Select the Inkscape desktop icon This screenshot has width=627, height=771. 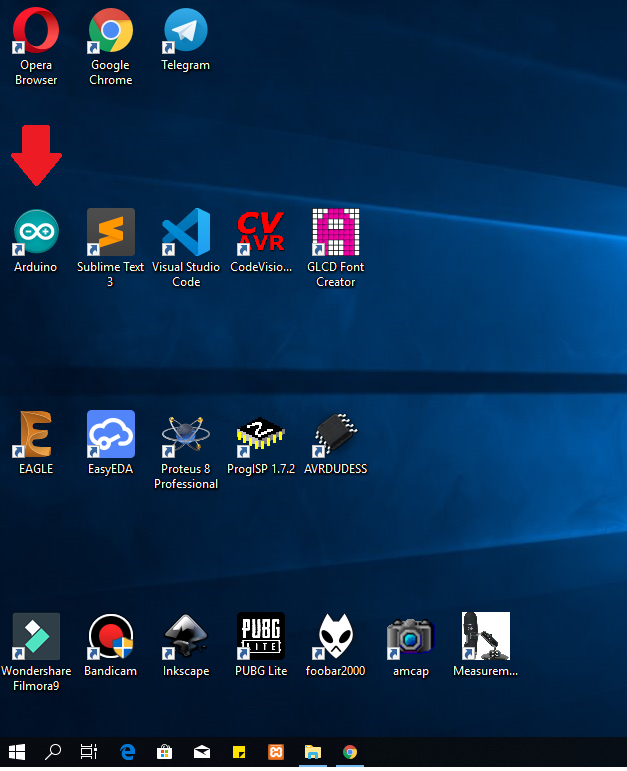pyautogui.click(x=186, y=636)
